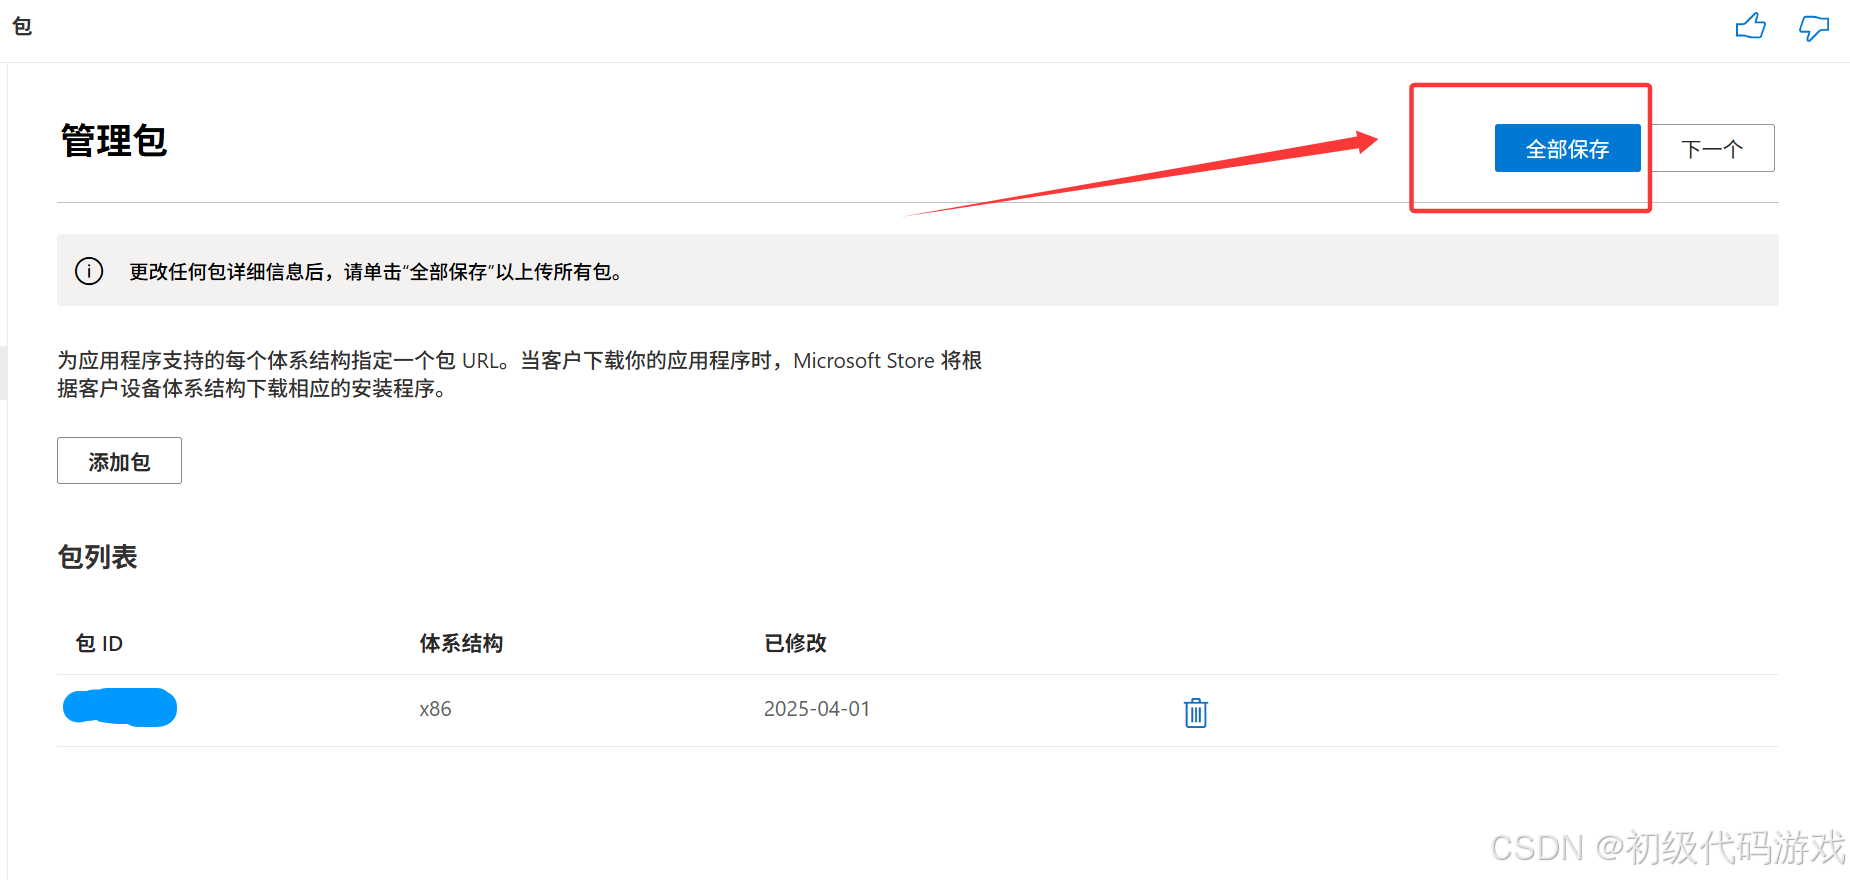The height and width of the screenshot is (880, 1850).
Task: Click the notice text about 全部保存
Action: 376,272
